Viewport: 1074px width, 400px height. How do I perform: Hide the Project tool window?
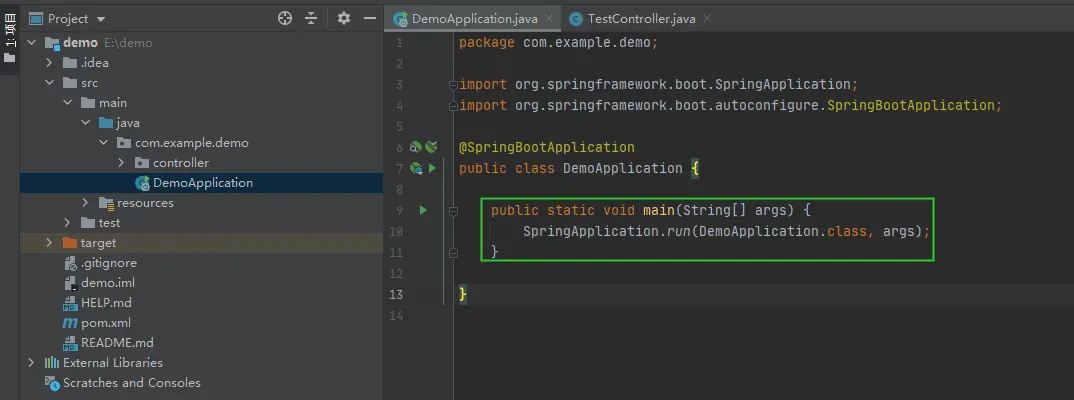[x=369, y=18]
